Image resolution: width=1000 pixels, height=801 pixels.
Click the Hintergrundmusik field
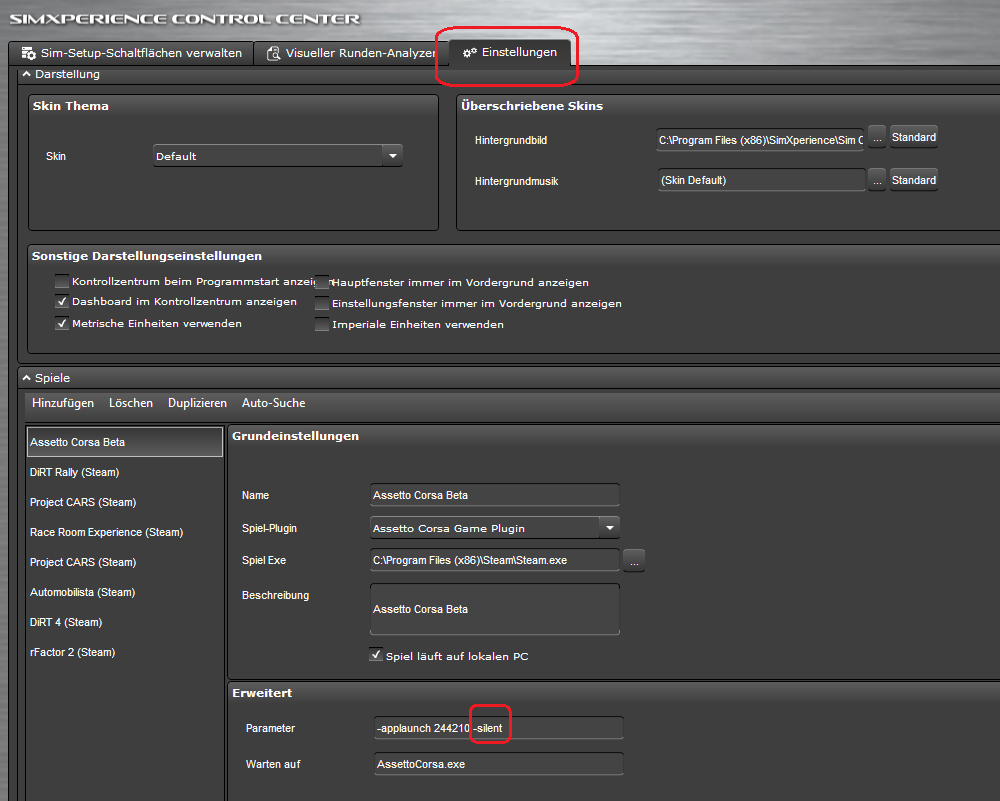point(761,180)
